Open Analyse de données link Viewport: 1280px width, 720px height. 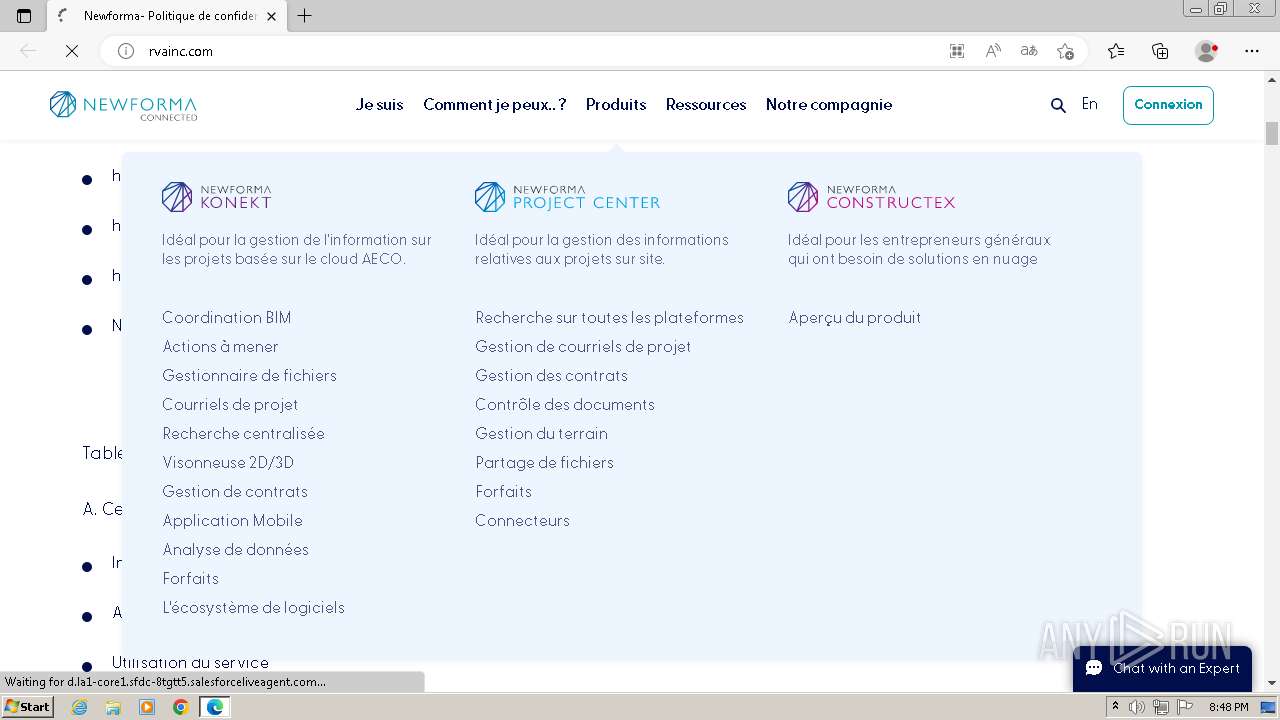pyautogui.click(x=236, y=549)
